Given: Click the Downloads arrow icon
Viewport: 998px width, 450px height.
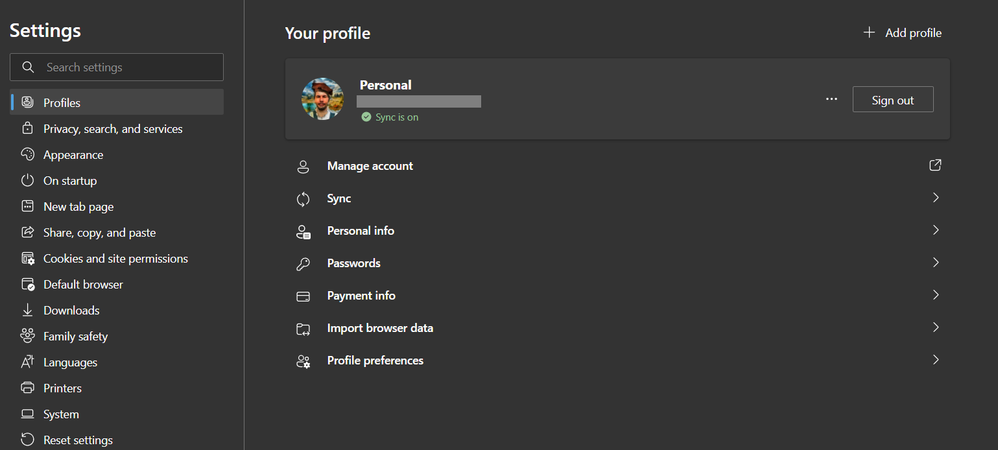Looking at the screenshot, I should point(28,311).
